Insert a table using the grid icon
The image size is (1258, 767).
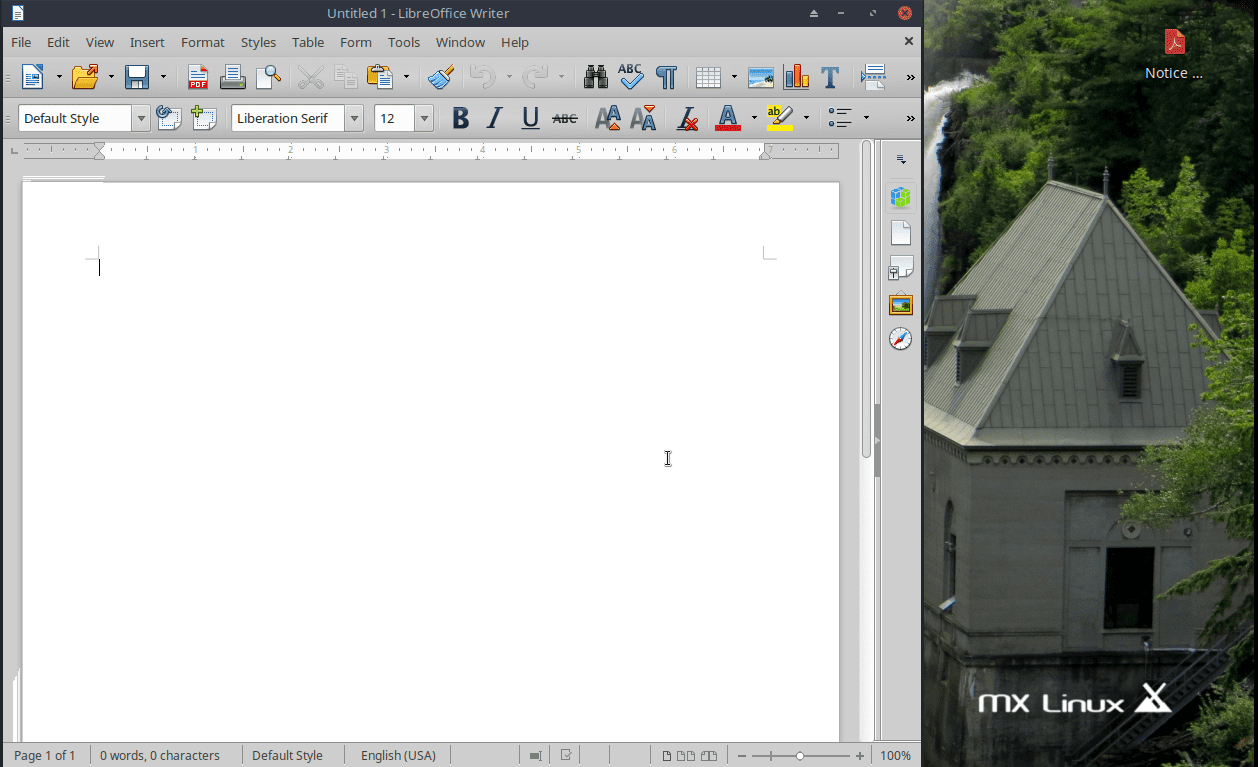708,77
